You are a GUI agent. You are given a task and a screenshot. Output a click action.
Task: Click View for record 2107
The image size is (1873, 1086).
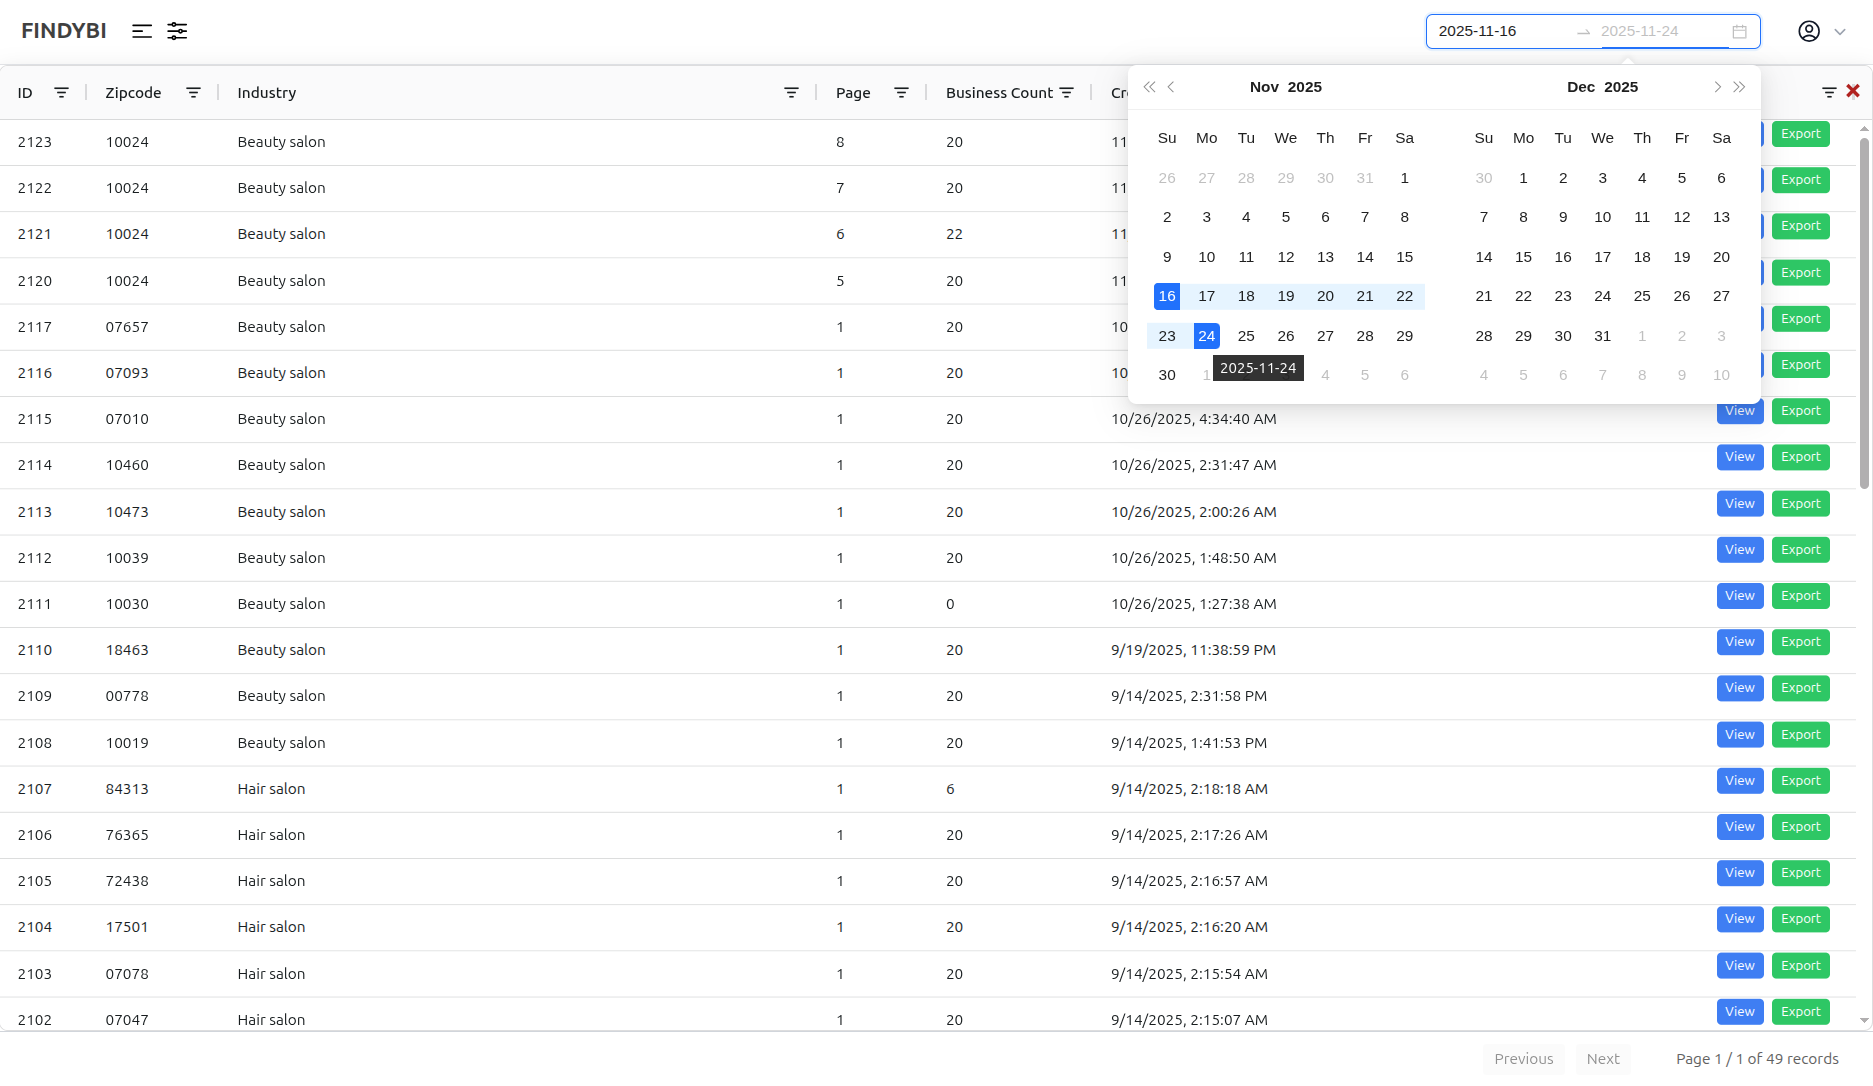[1740, 781]
